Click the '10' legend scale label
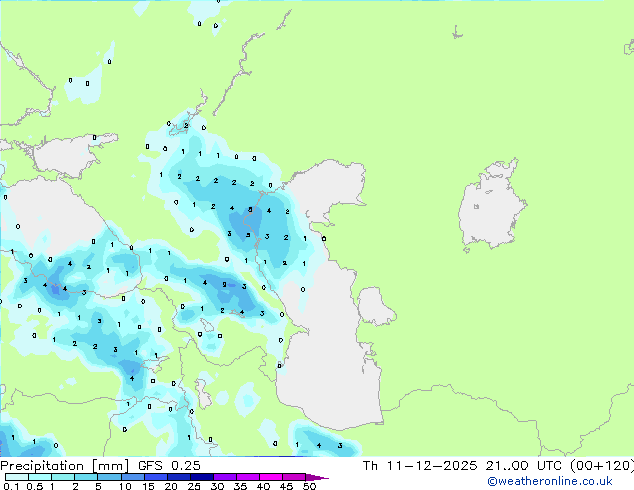Image resolution: width=634 pixels, height=490 pixels. point(125,486)
